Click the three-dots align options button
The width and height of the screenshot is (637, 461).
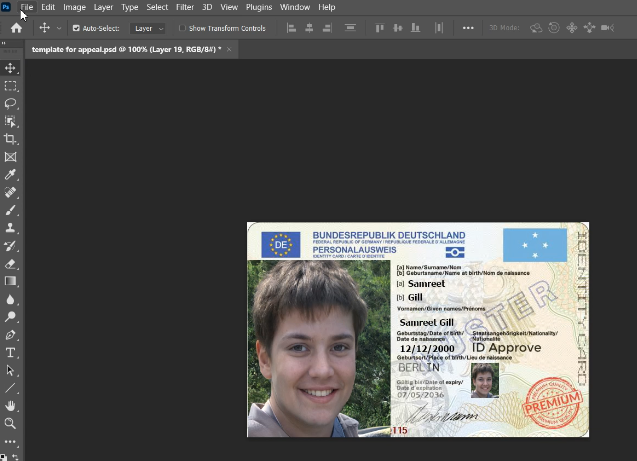pos(467,28)
